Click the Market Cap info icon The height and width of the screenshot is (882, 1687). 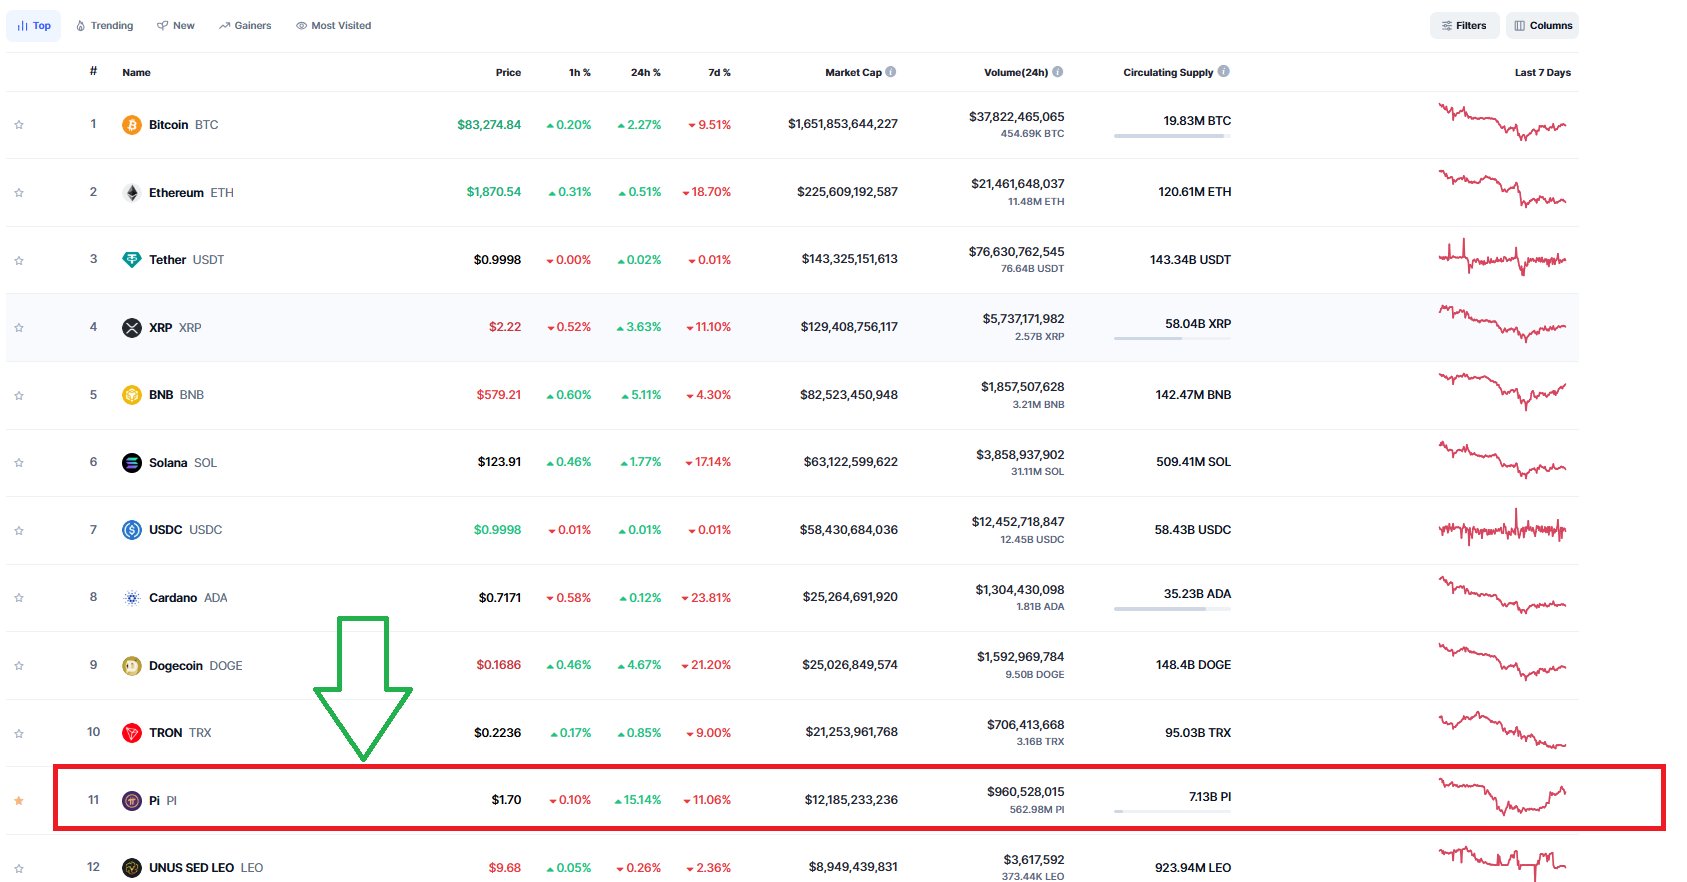click(891, 72)
